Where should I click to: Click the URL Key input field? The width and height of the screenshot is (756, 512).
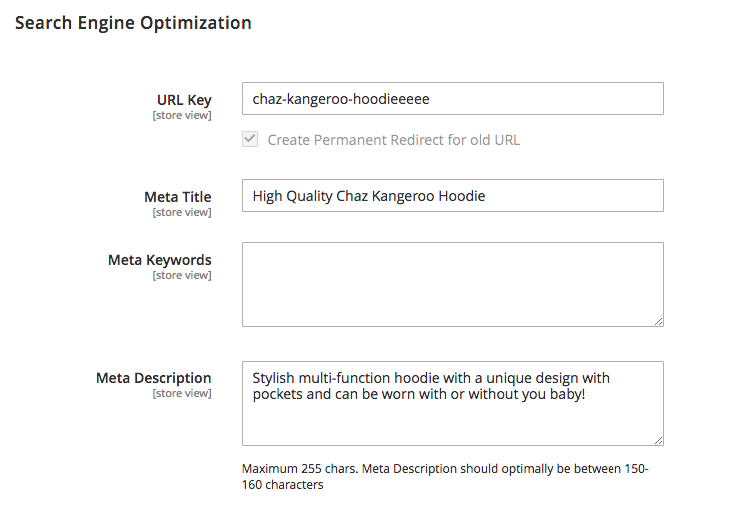pyautogui.click(x=452, y=99)
